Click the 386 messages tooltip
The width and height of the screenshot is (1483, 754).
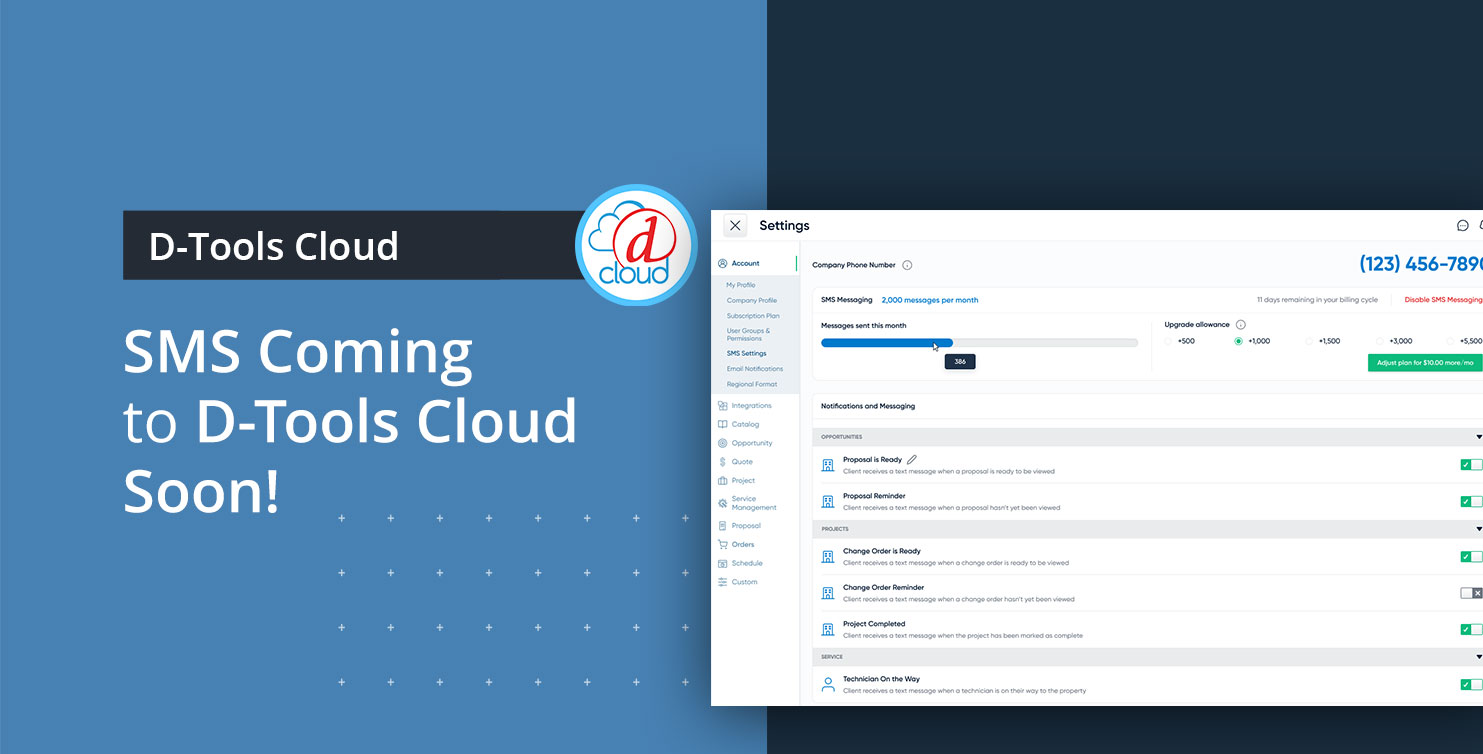point(960,362)
